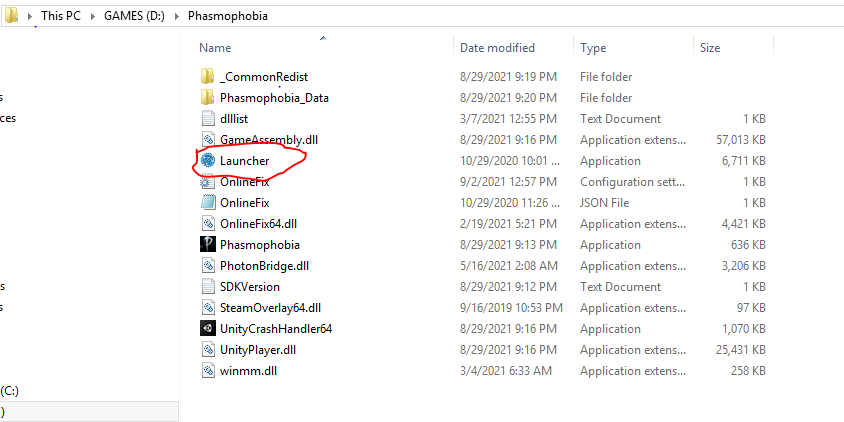Click the 3/7/2021 12:55 PM date
Screen dimensions: 844x422
tap(507, 119)
